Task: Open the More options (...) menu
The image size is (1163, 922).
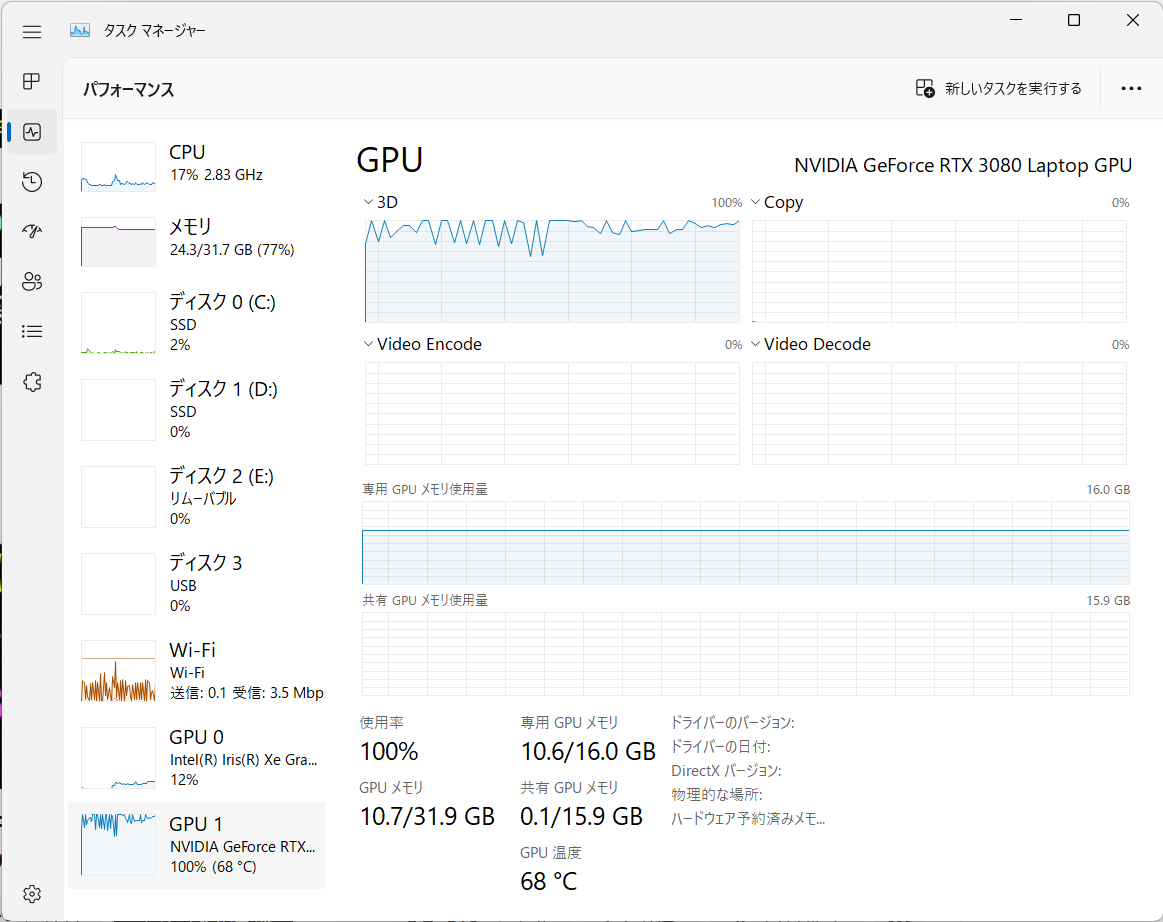Action: coord(1131,88)
